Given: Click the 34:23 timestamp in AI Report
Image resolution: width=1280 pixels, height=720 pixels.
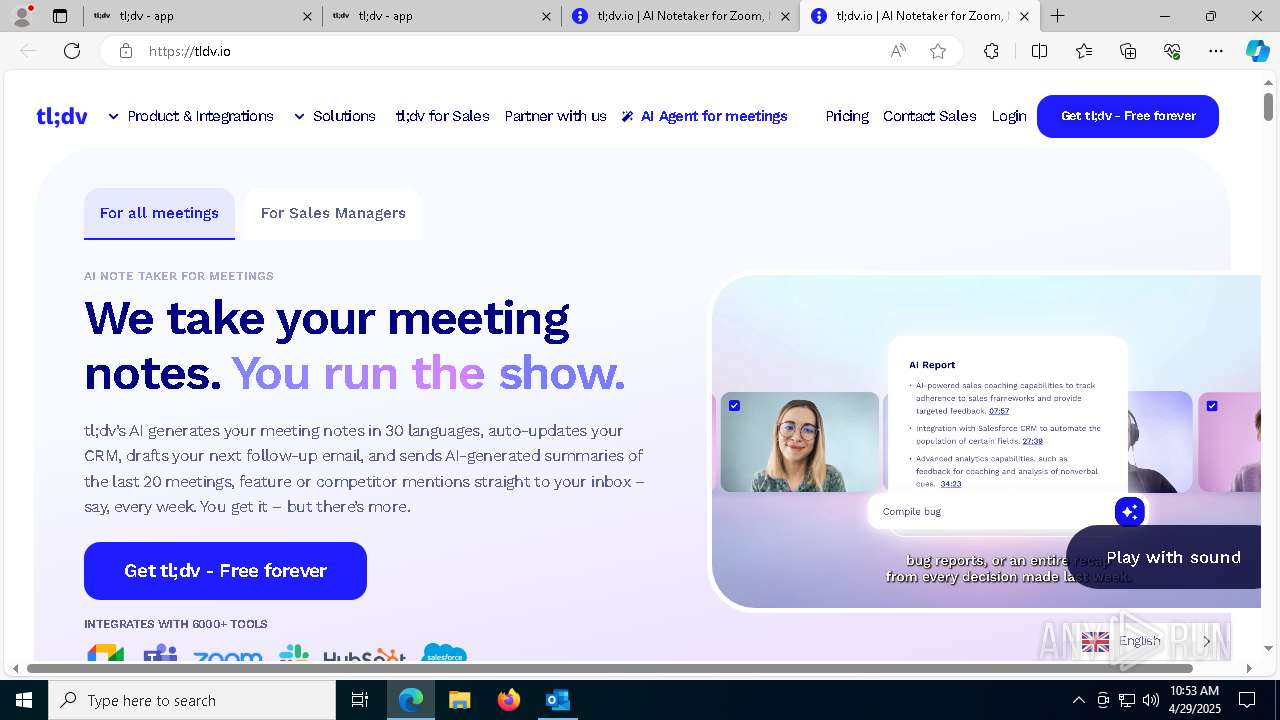Looking at the screenshot, I should pyautogui.click(x=950, y=484).
